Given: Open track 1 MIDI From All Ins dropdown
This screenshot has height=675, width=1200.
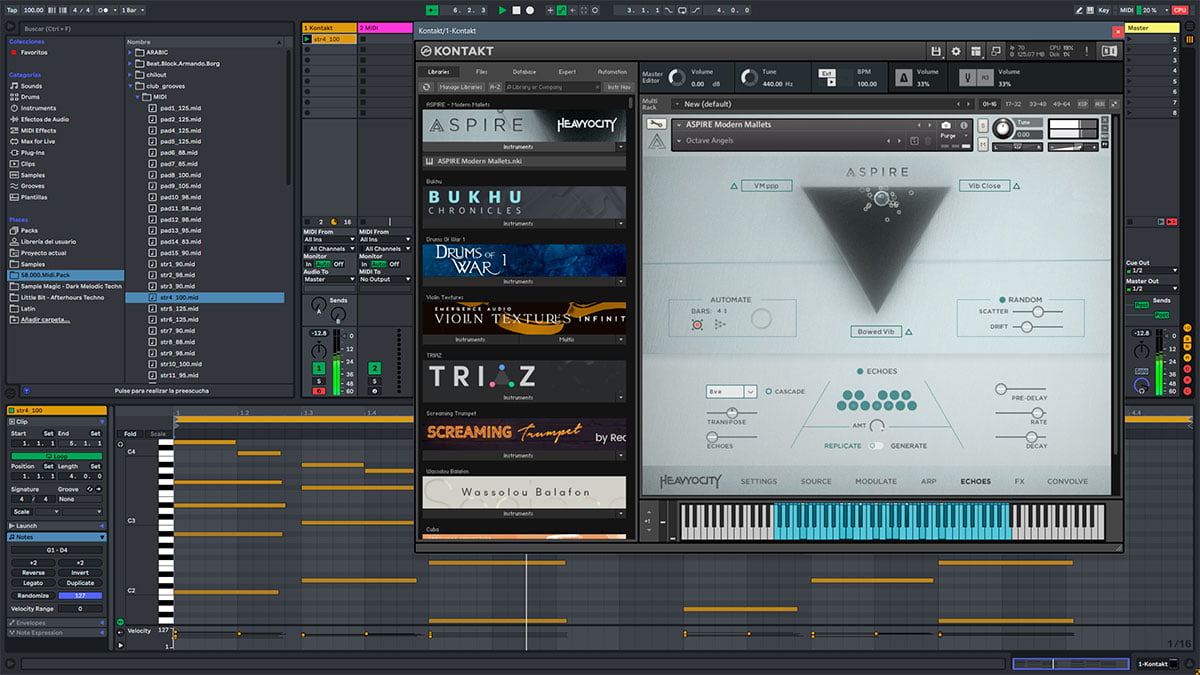Looking at the screenshot, I should (329, 240).
